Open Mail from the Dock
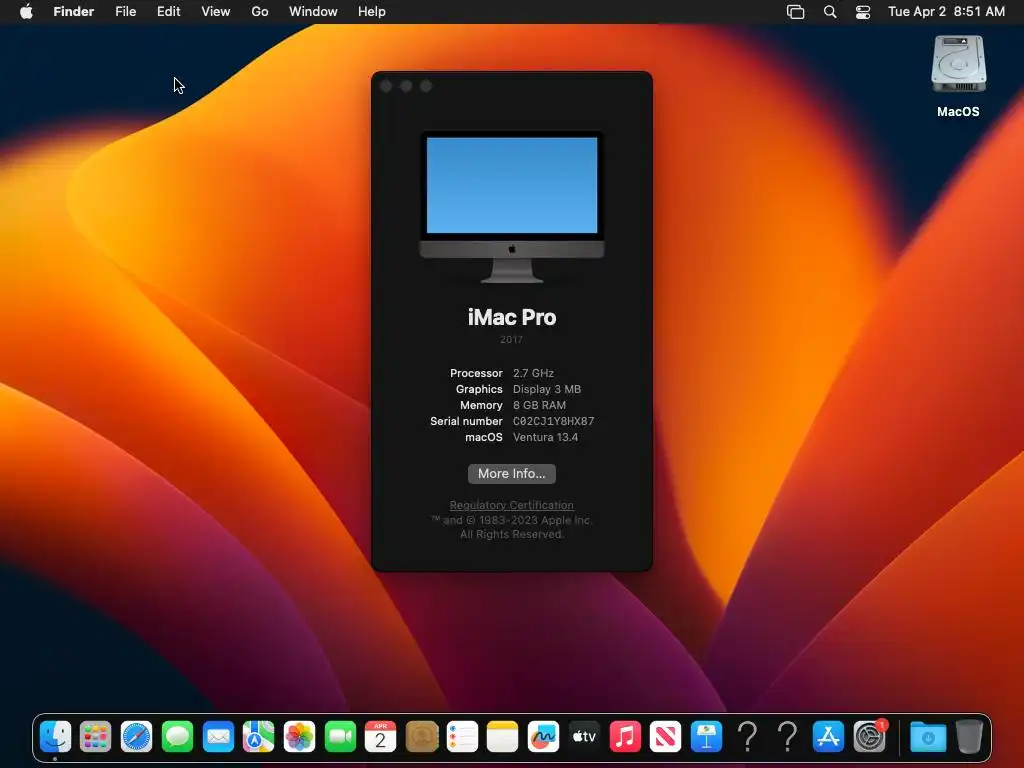Screen dimensions: 1024x768 point(218,737)
